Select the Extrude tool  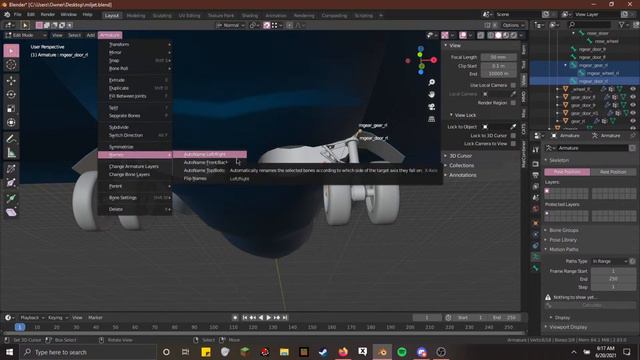11,198
